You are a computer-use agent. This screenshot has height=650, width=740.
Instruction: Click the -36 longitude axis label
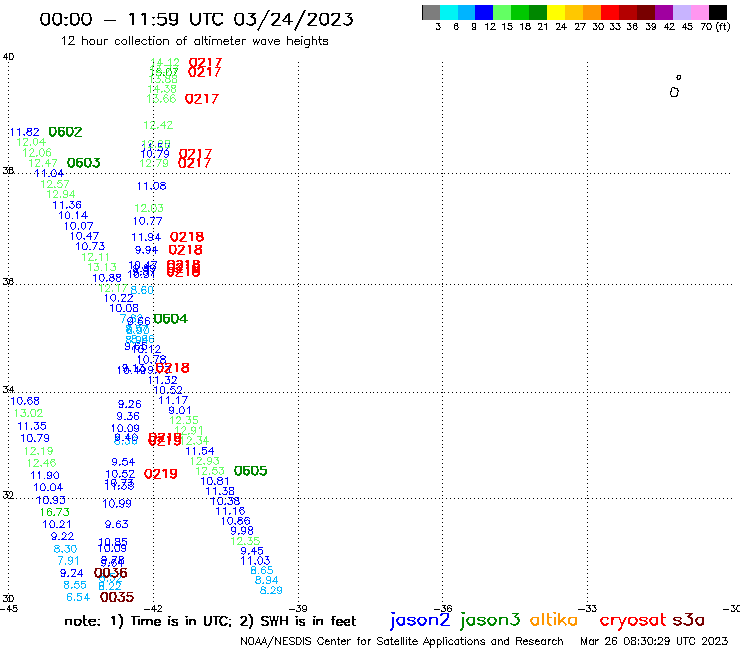pyautogui.click(x=443, y=609)
